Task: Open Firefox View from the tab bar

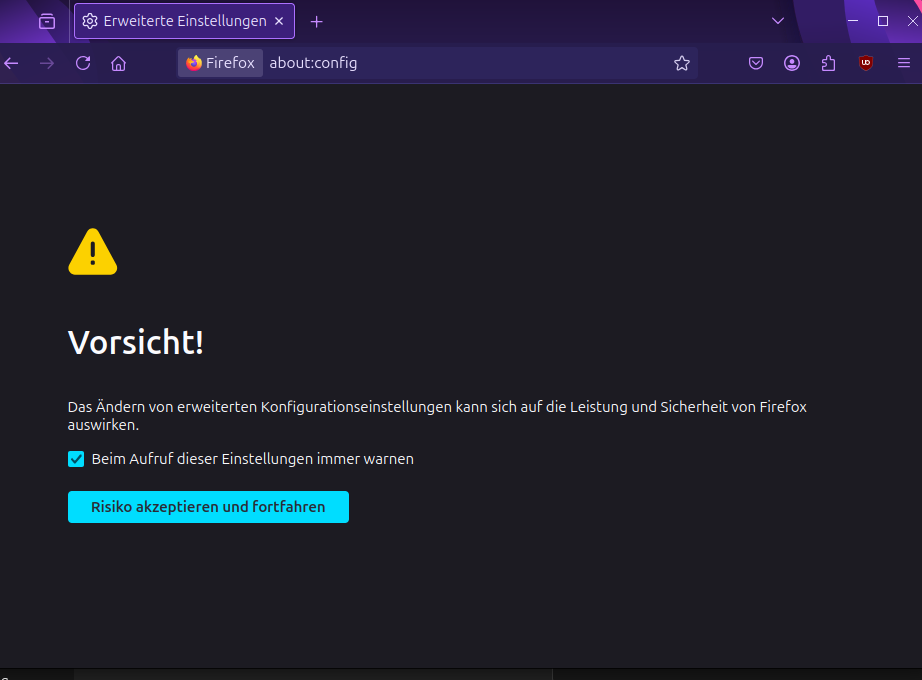Action: point(47,21)
